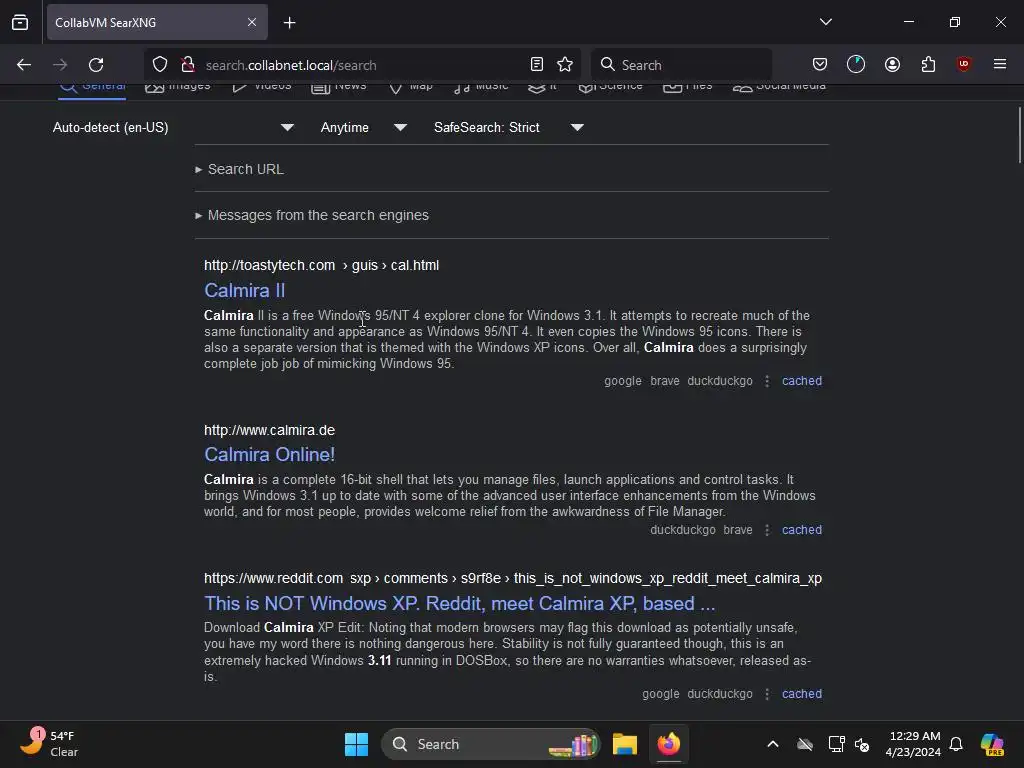Show hidden system tray icons
This screenshot has width=1024, height=768.
click(x=773, y=744)
